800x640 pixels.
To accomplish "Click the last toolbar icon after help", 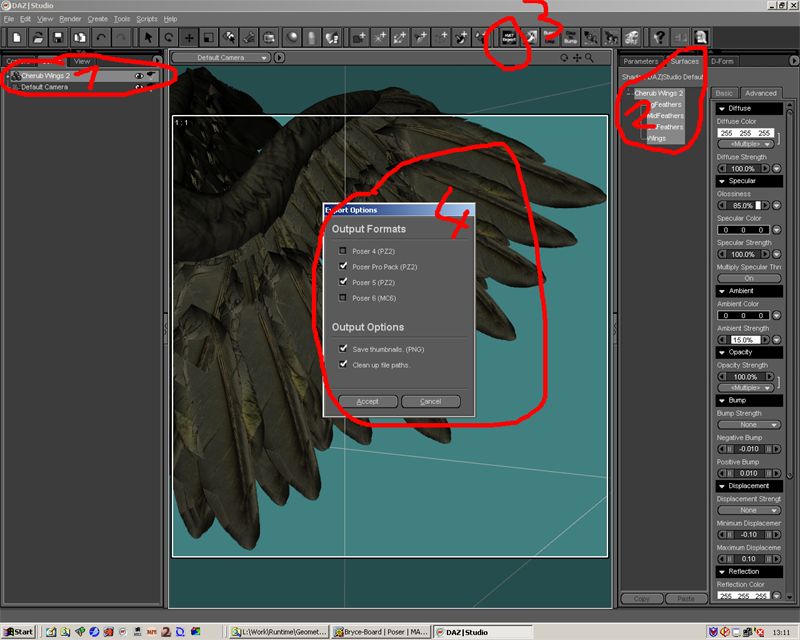I will [701, 37].
